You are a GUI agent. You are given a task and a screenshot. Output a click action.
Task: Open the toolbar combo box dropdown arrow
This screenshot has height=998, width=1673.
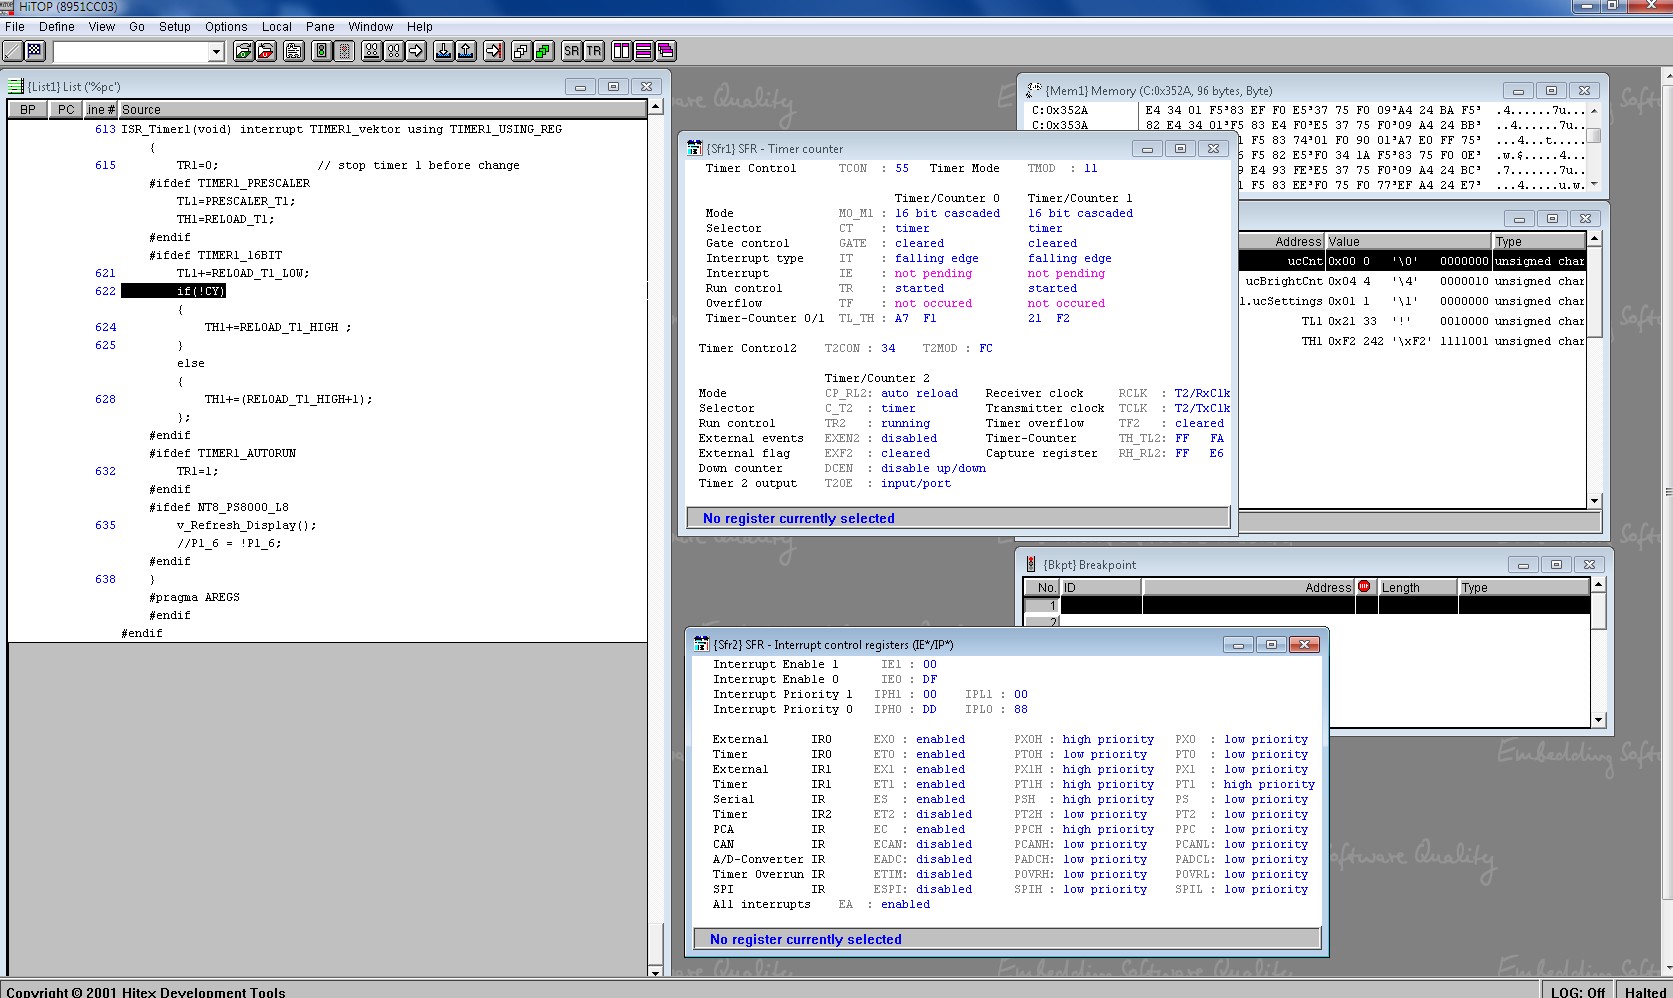pos(215,52)
